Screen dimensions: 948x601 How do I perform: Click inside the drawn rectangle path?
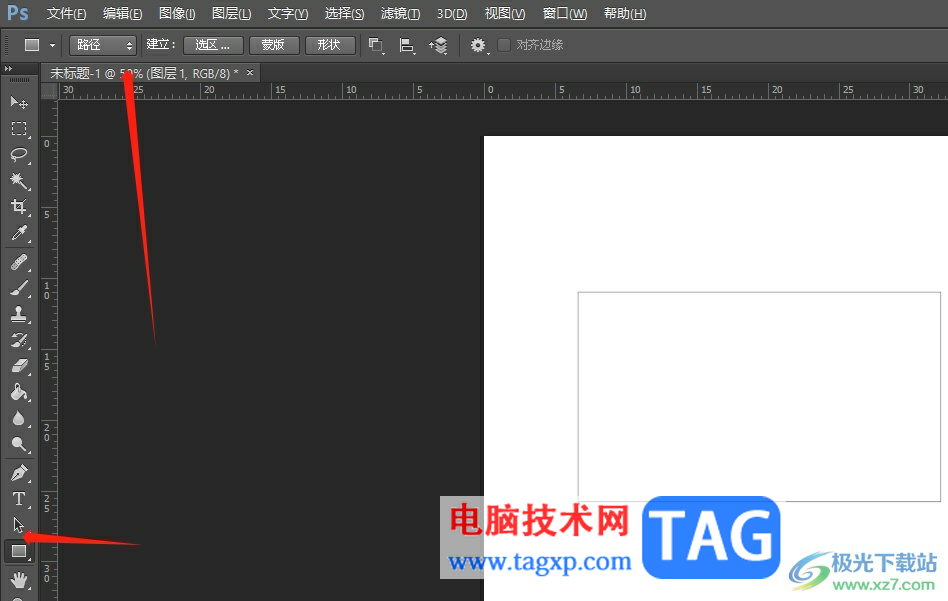point(759,397)
